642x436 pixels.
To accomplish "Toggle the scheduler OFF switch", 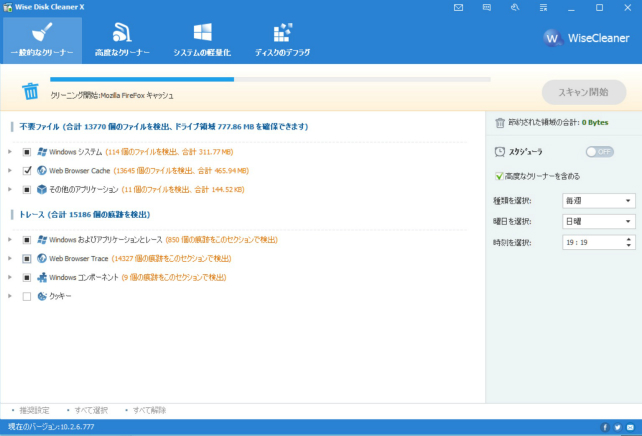I will click(599, 152).
